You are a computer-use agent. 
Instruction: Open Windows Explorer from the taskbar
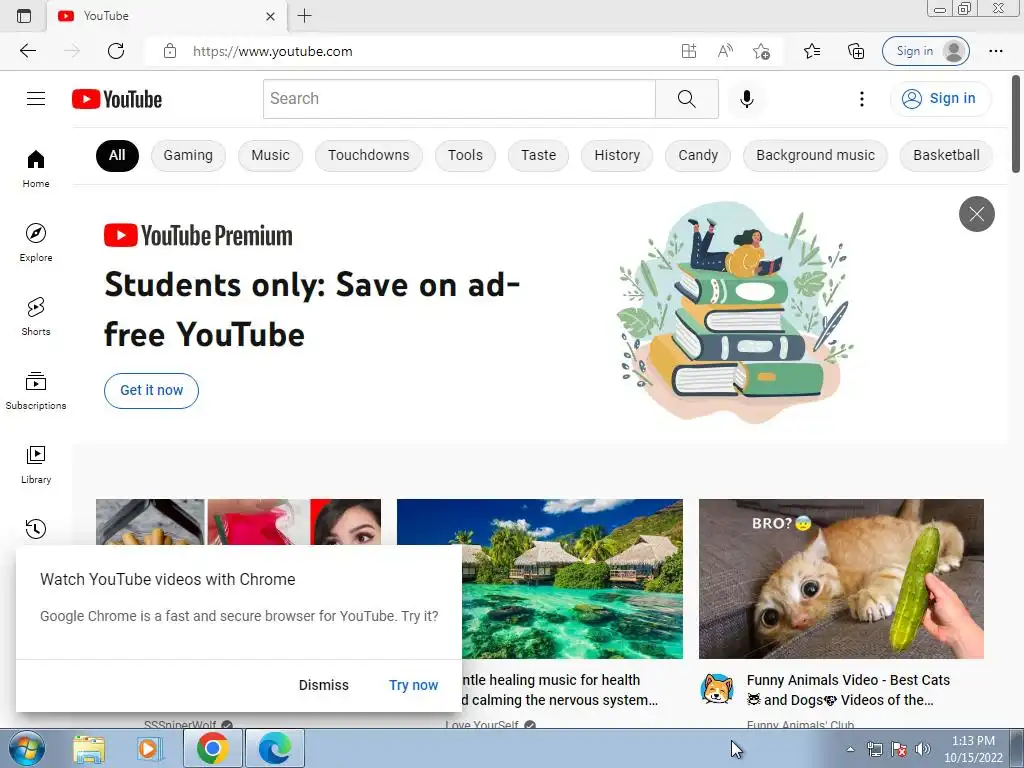click(x=89, y=749)
